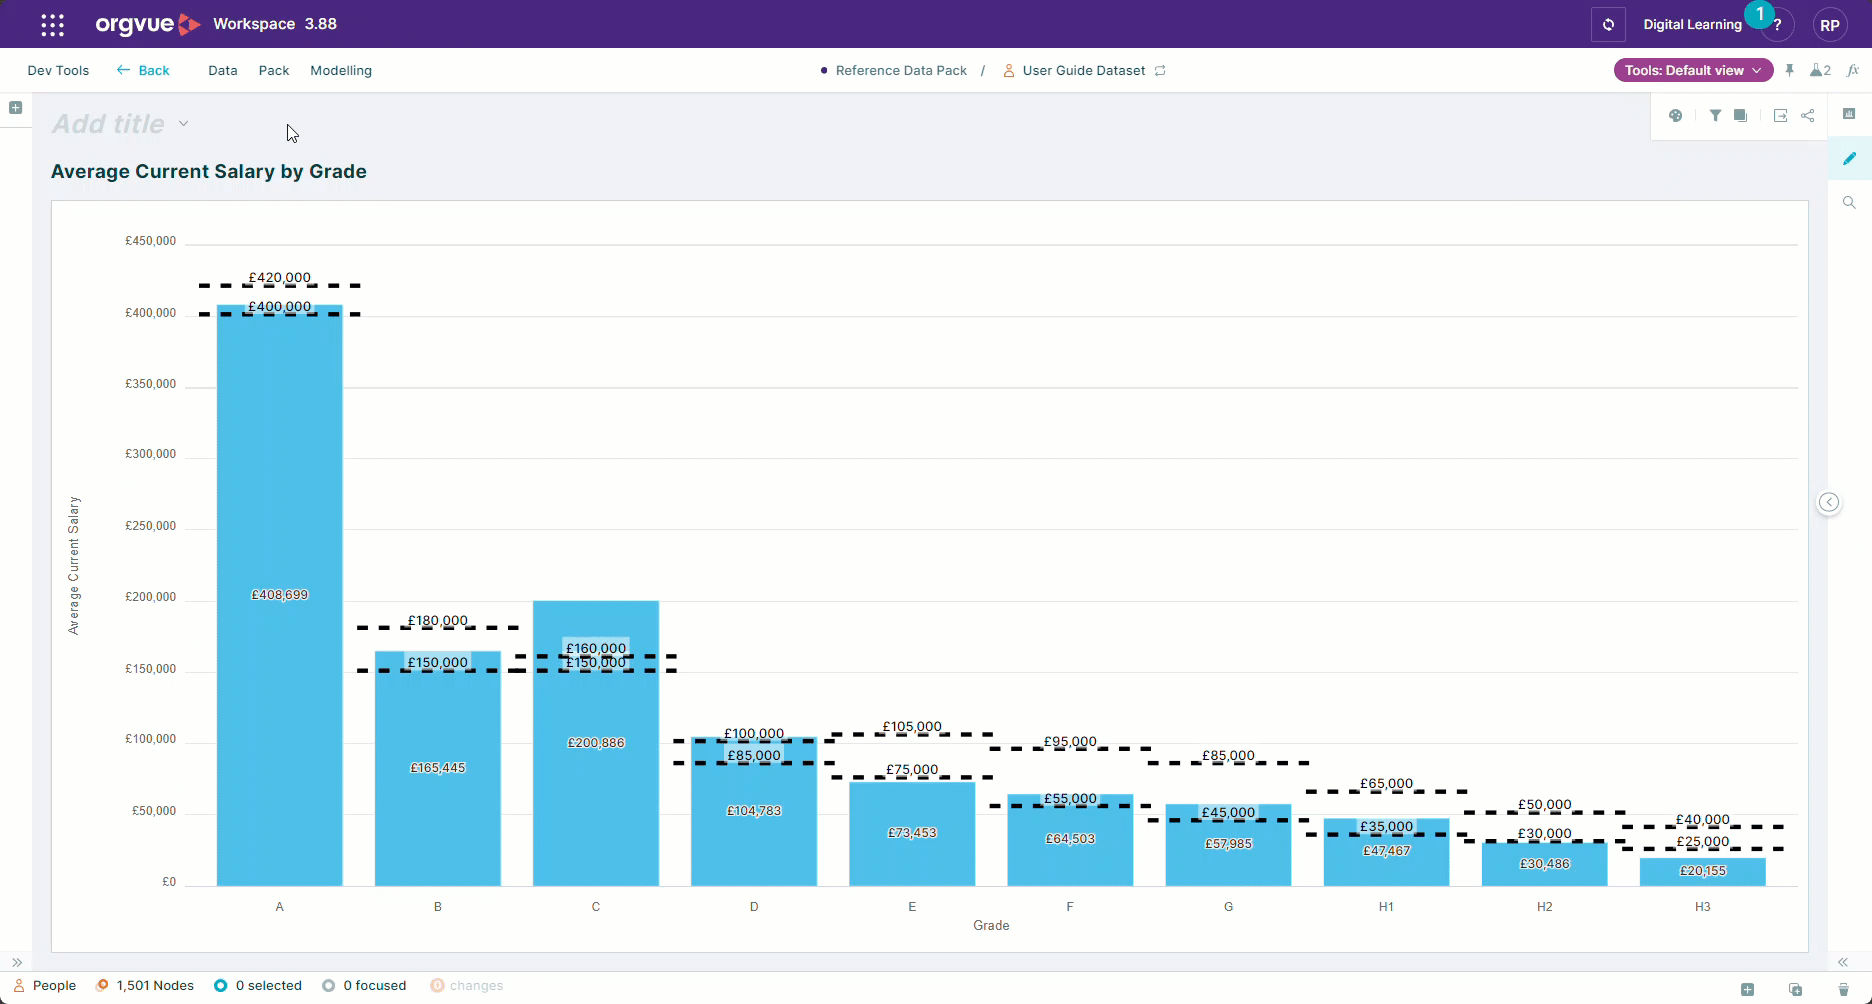Go Back using the Back link
1872x1004 pixels.
click(143, 70)
